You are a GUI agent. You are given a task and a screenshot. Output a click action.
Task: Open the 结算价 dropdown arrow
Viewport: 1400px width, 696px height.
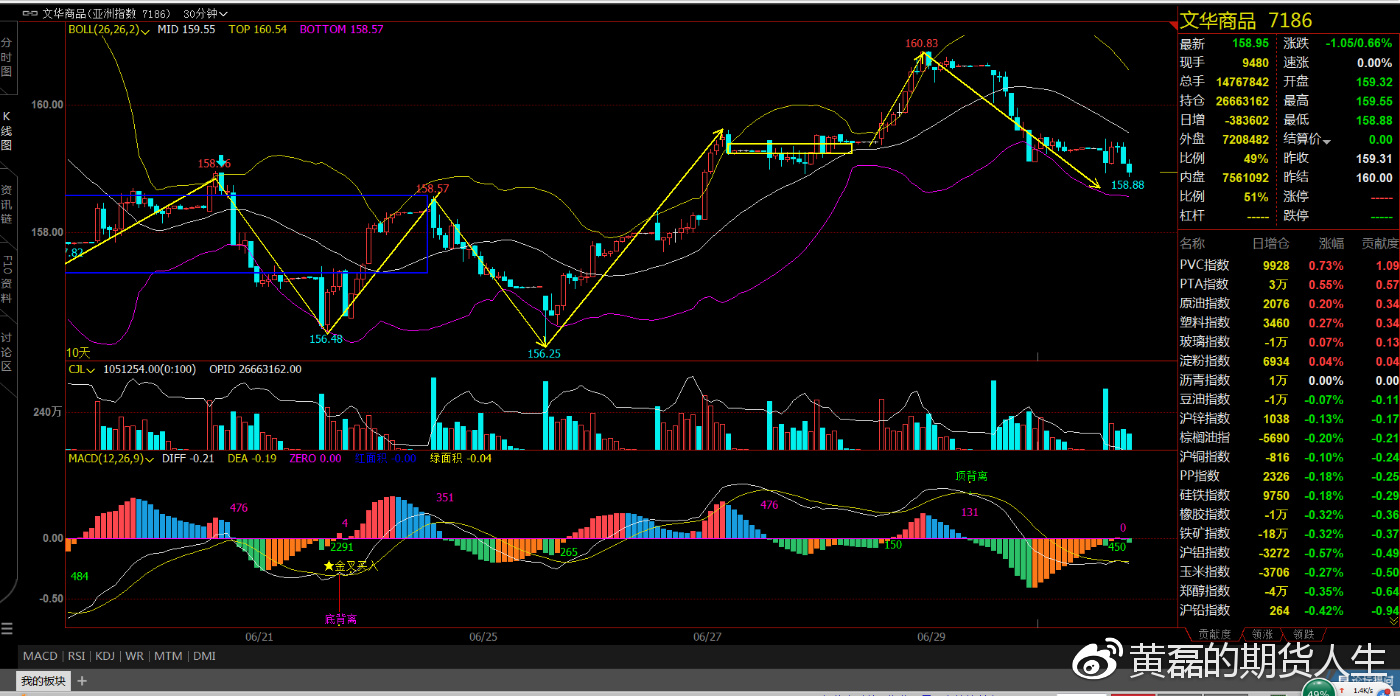(1327, 140)
